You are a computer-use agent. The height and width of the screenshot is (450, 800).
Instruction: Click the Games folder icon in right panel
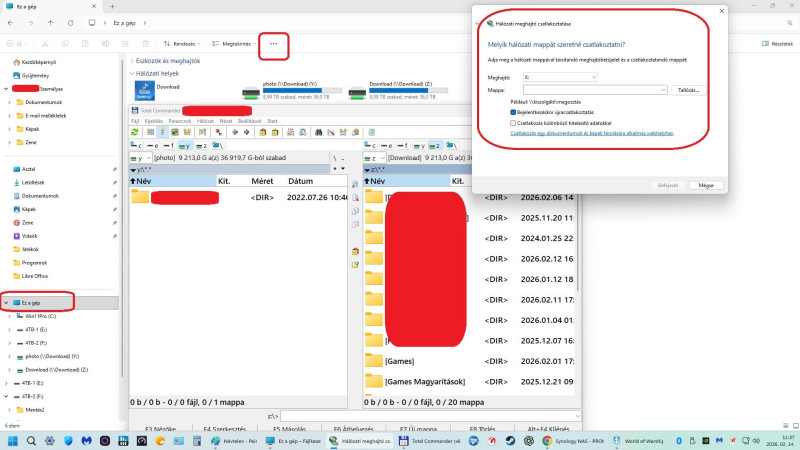coord(373,361)
